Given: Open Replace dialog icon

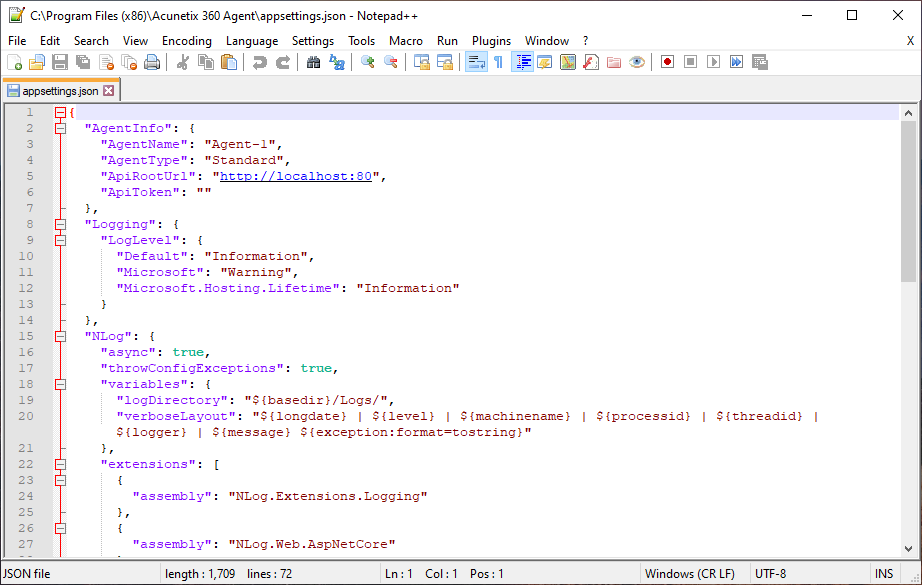Looking at the screenshot, I should point(336,62).
